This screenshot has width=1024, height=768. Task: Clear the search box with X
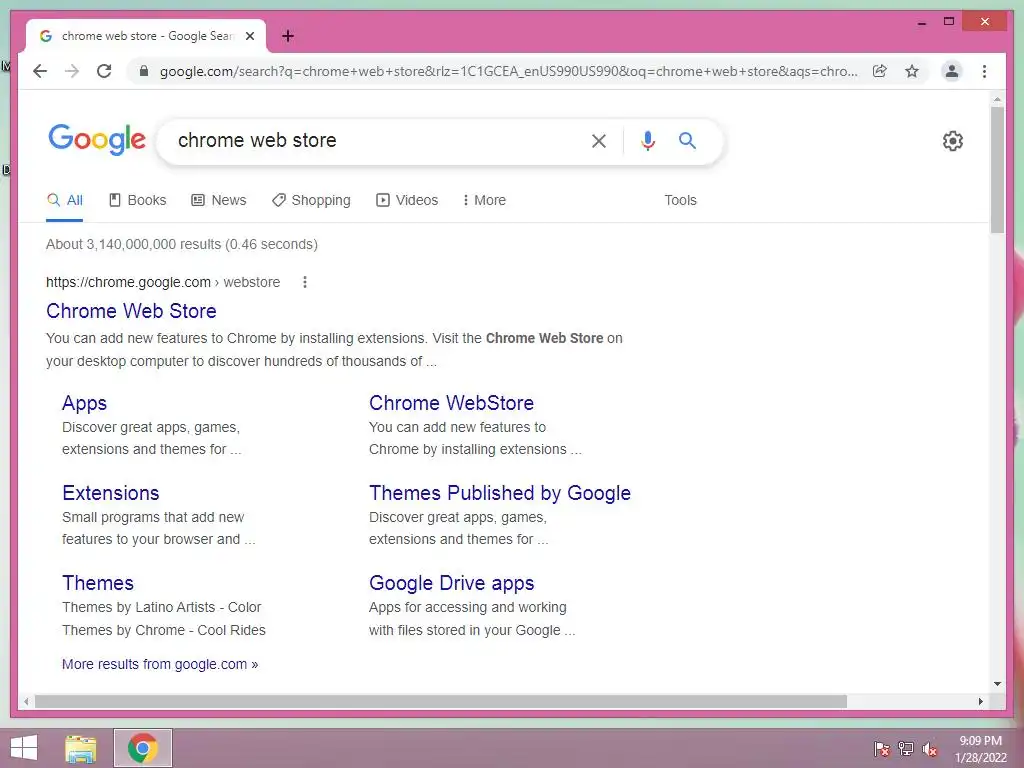[599, 141]
